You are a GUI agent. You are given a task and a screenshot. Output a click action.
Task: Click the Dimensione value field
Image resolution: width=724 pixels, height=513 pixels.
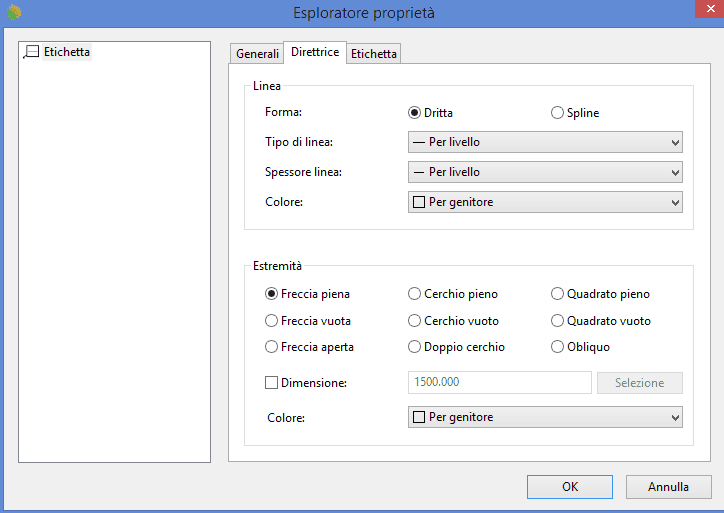point(499,383)
